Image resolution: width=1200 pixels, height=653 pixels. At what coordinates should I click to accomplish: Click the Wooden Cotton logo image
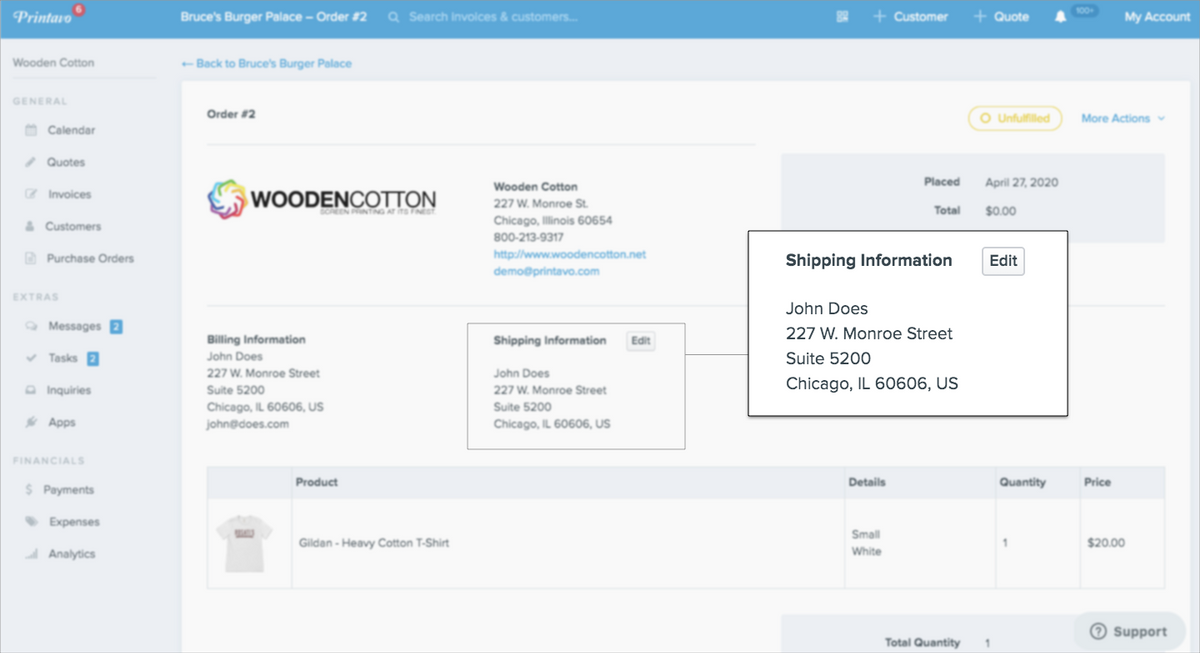coord(321,199)
